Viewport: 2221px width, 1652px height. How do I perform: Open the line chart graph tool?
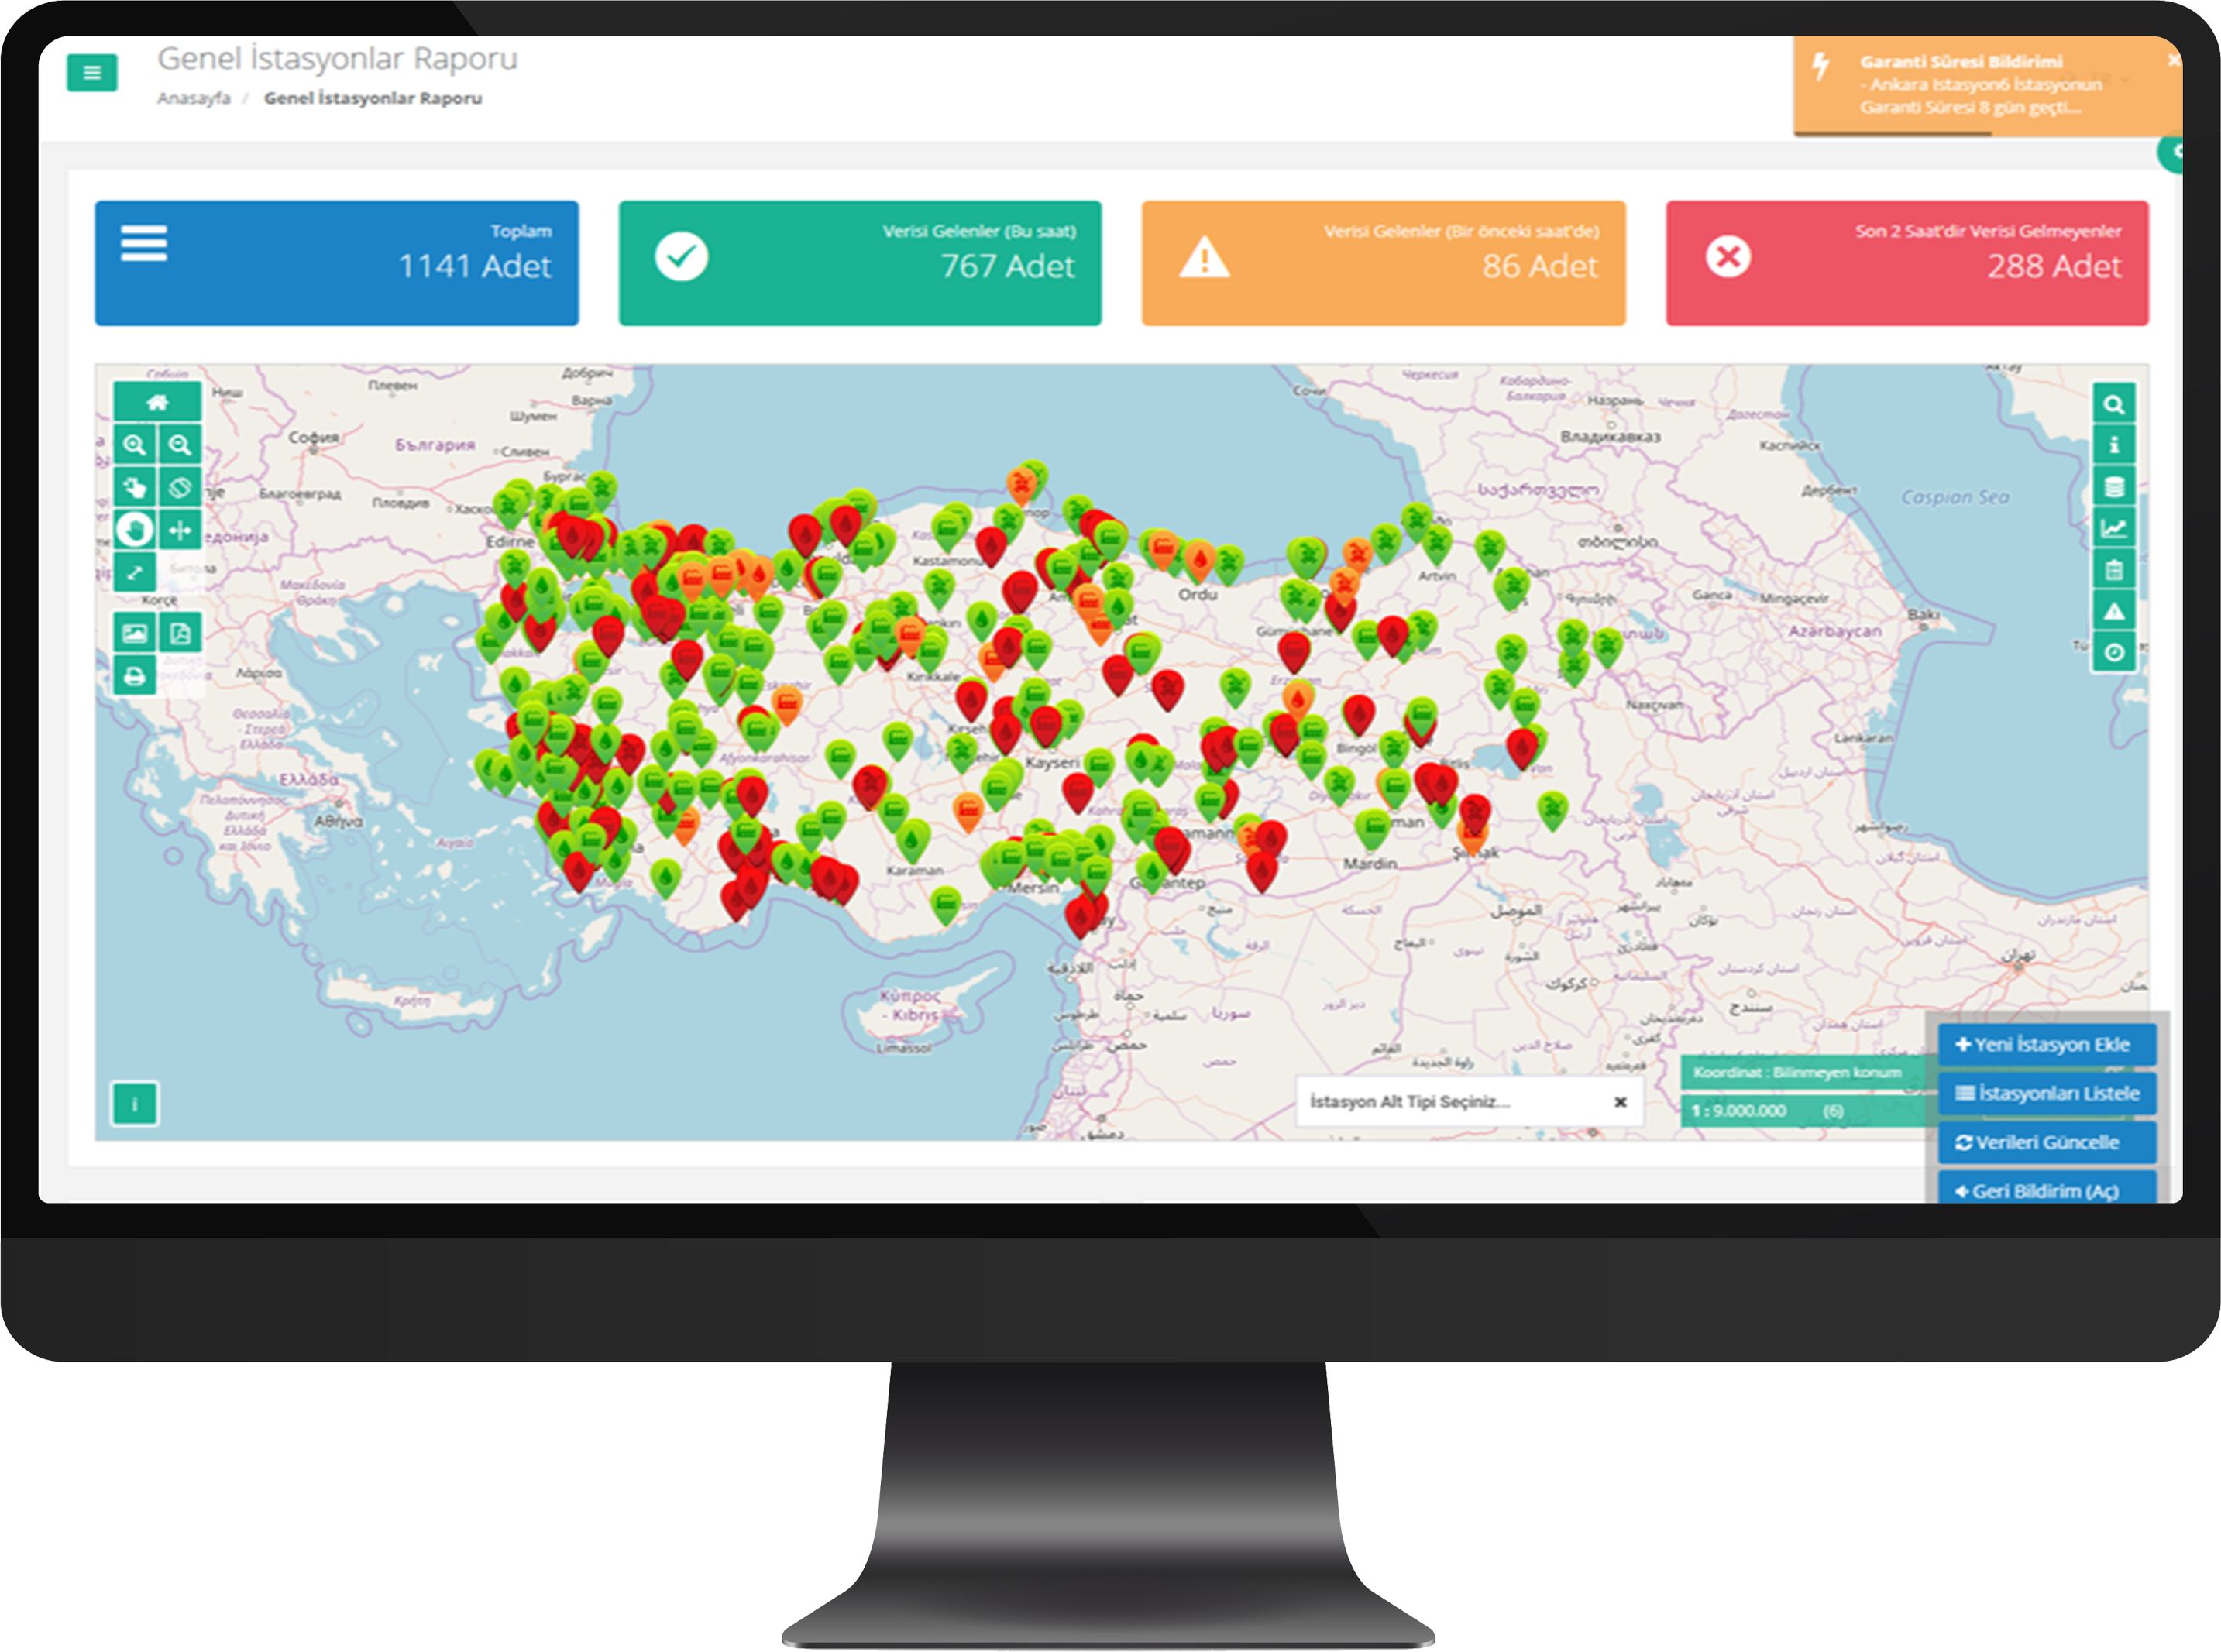2114,528
